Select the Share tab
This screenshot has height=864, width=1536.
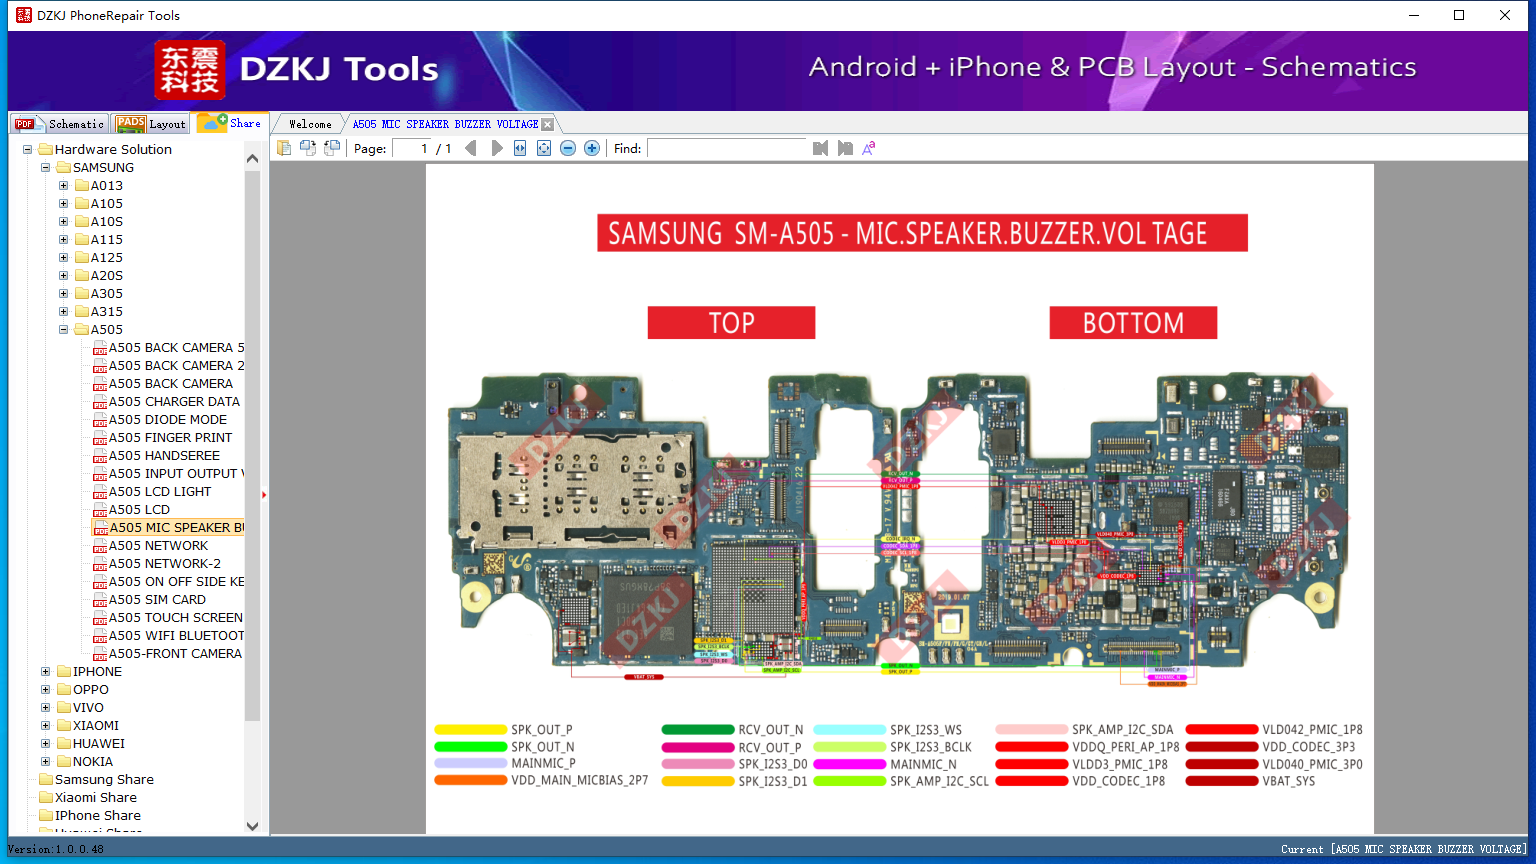tap(229, 123)
